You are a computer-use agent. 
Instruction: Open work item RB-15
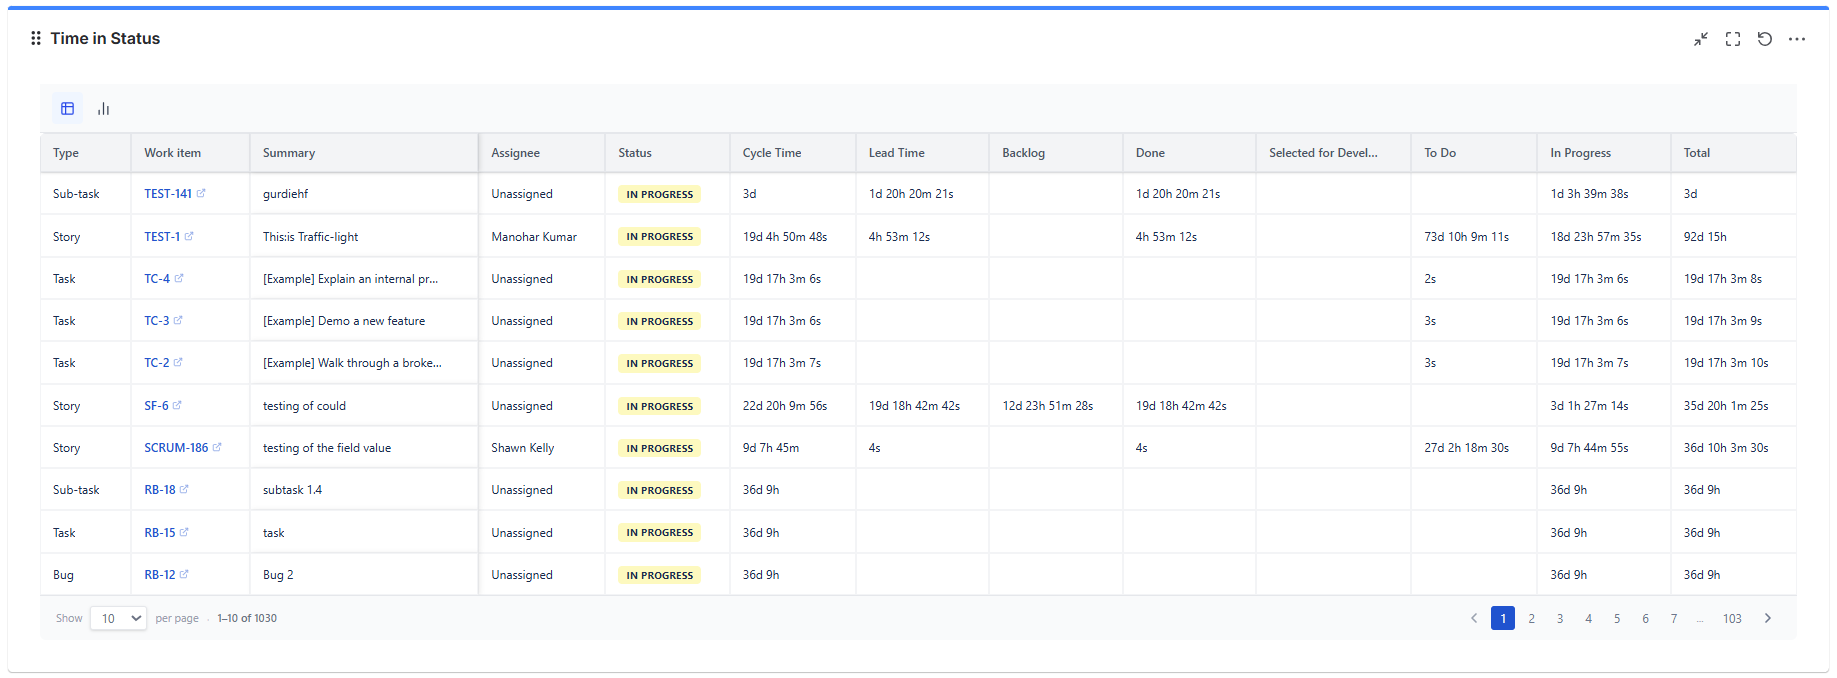click(x=160, y=533)
